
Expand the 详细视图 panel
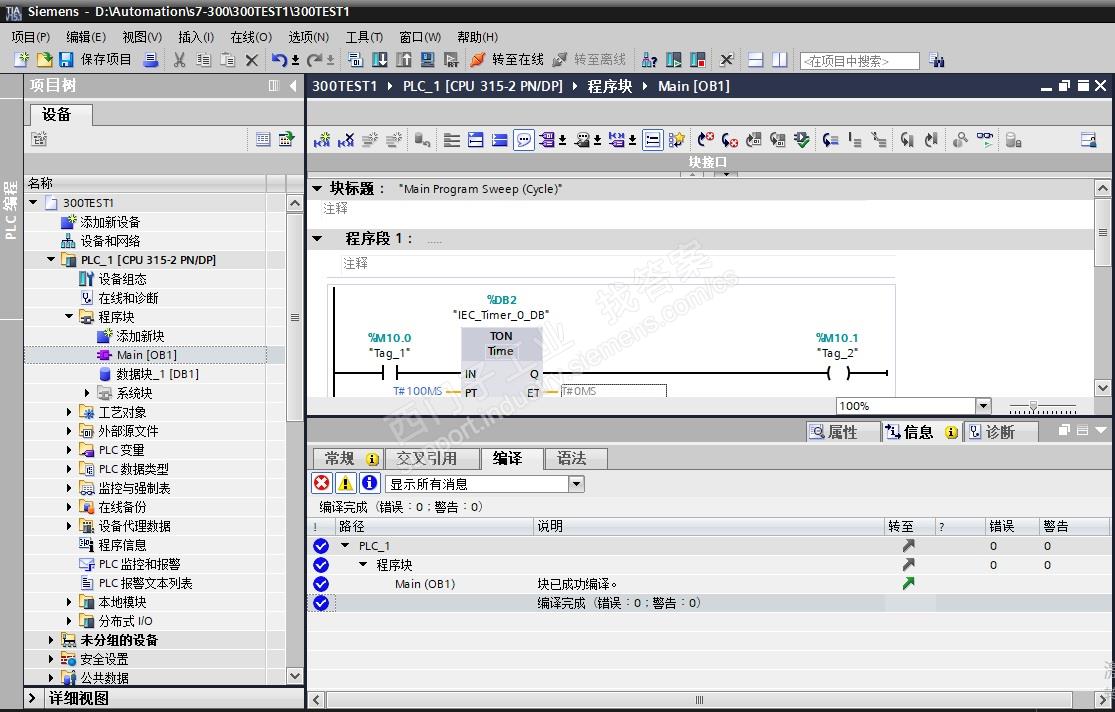[x=32, y=698]
